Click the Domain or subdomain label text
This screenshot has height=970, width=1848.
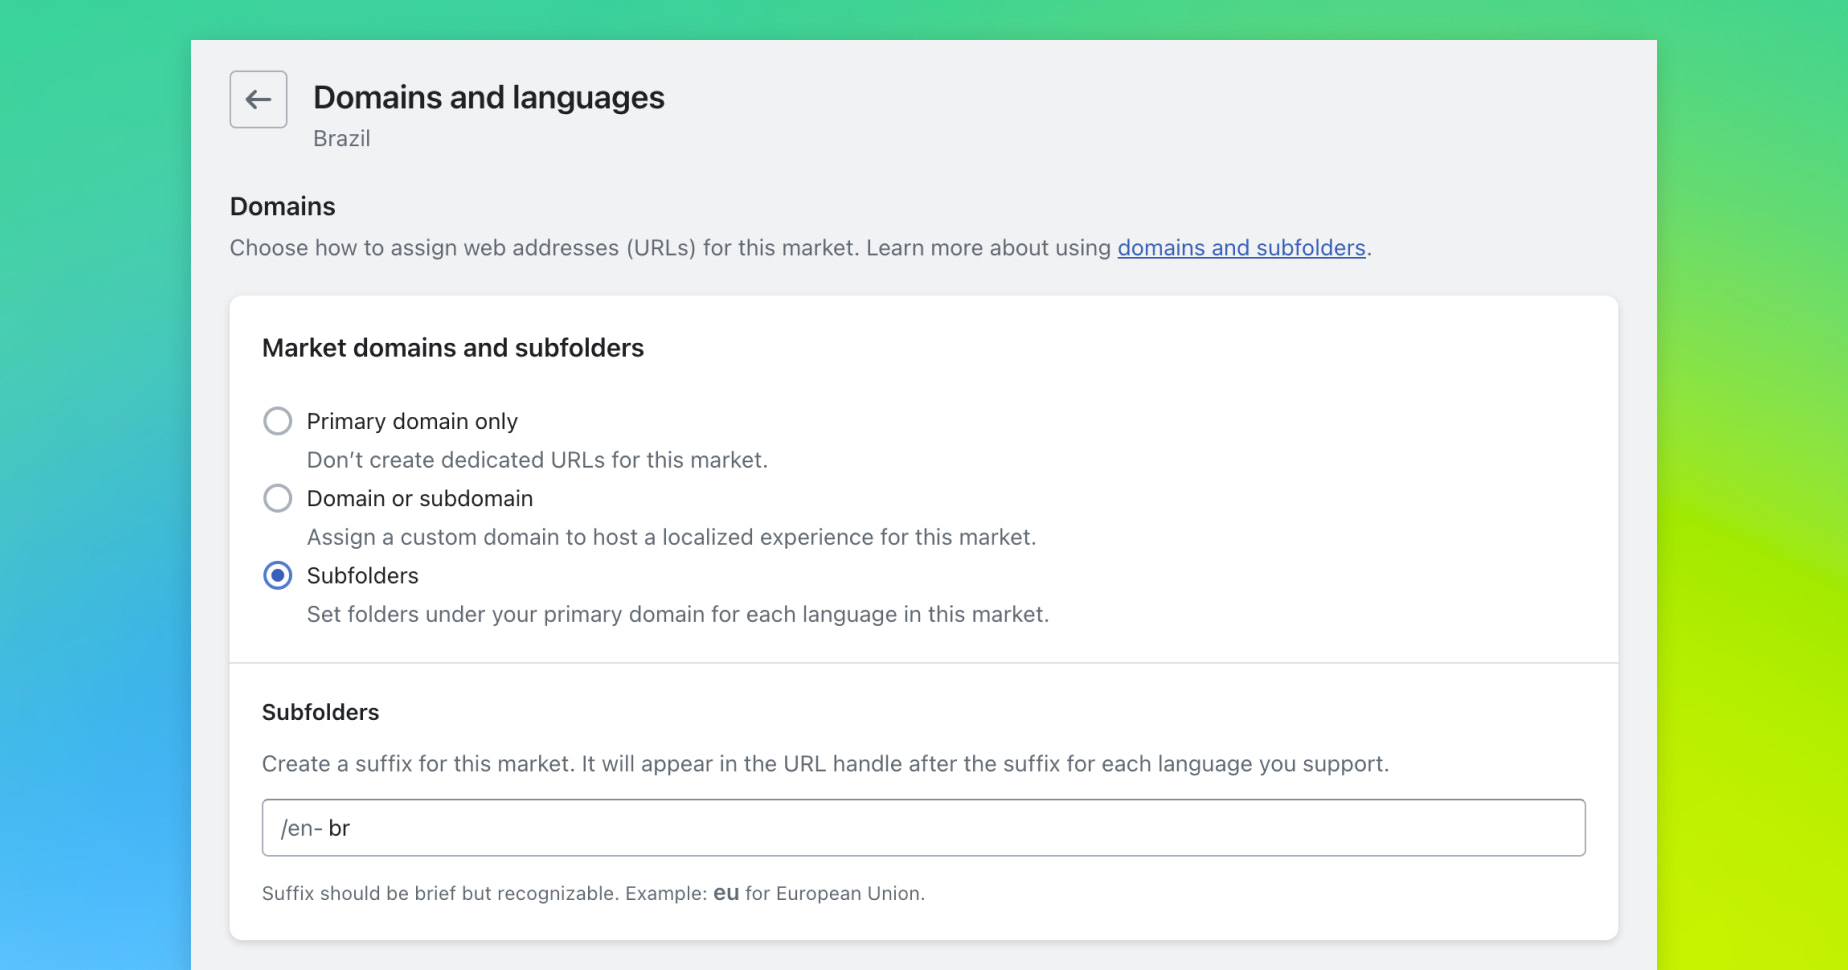pos(419,498)
